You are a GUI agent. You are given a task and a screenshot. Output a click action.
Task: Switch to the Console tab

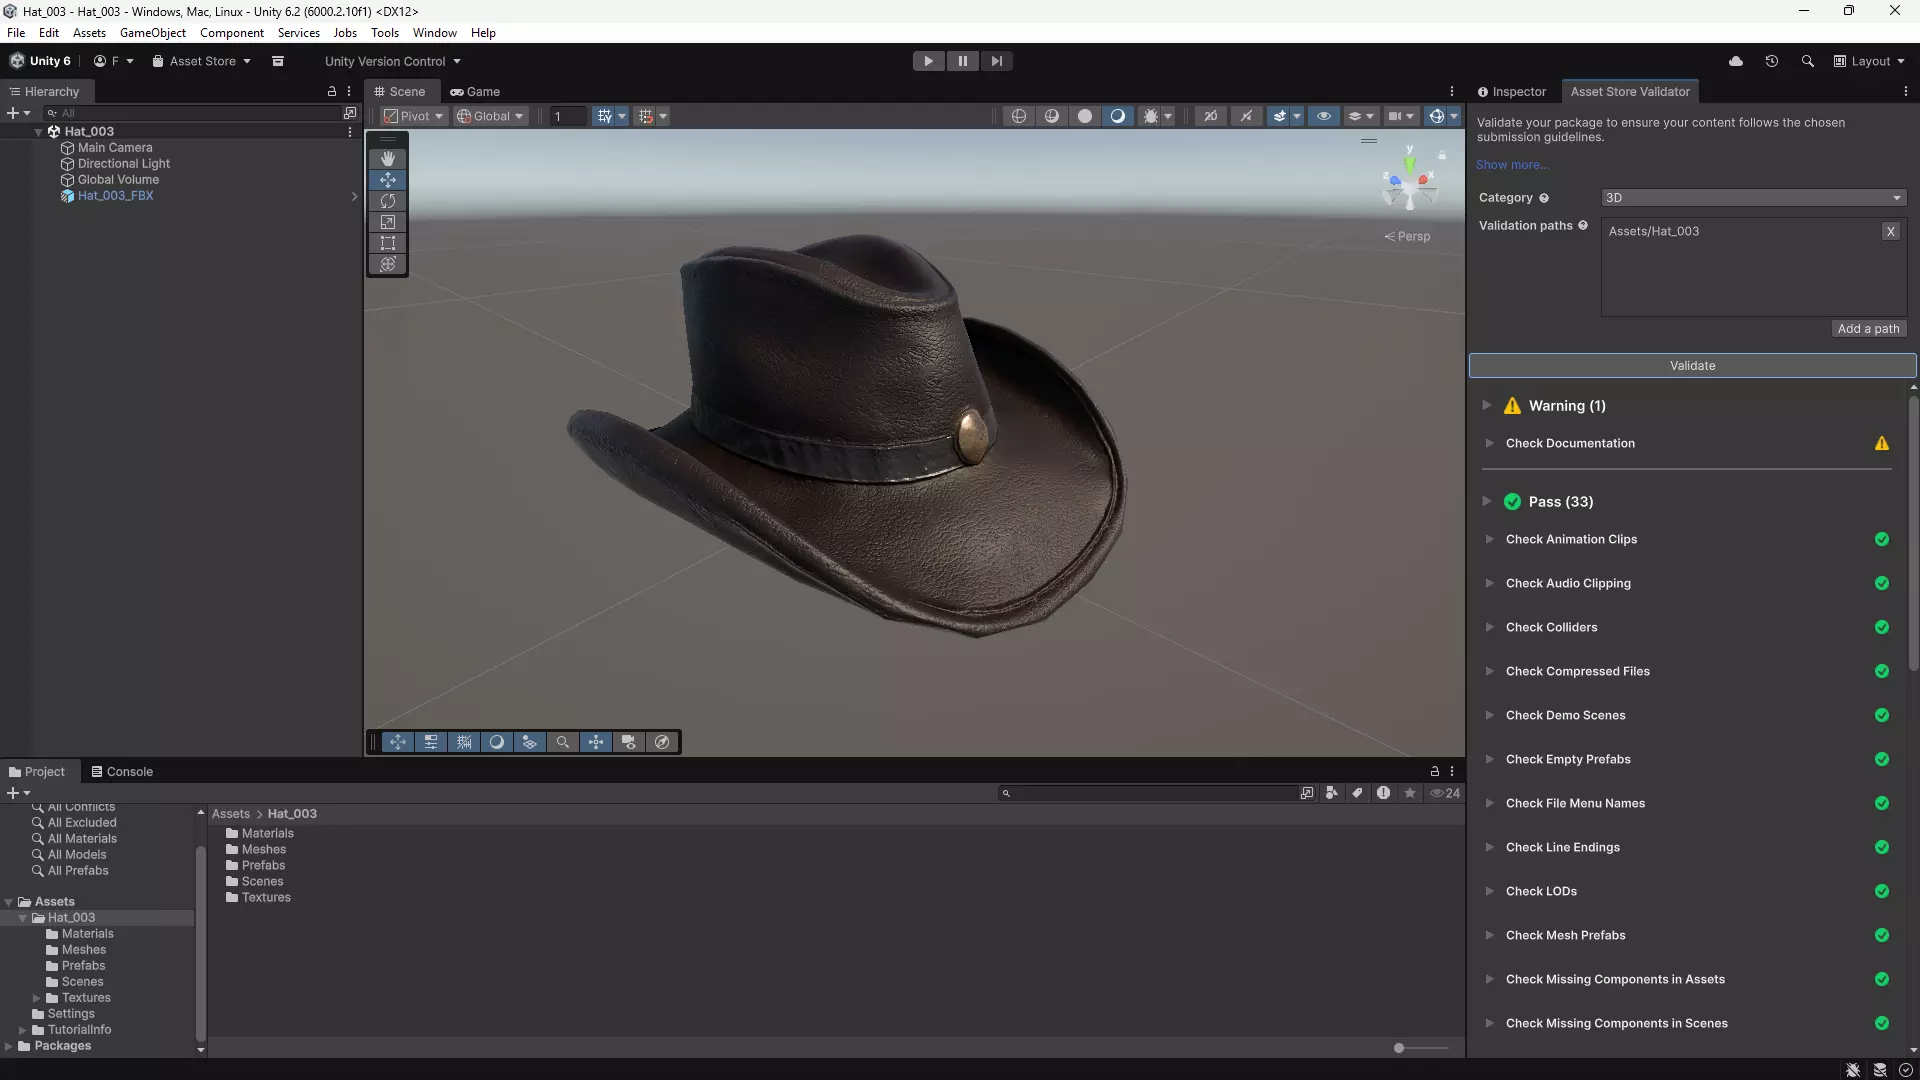(122, 771)
